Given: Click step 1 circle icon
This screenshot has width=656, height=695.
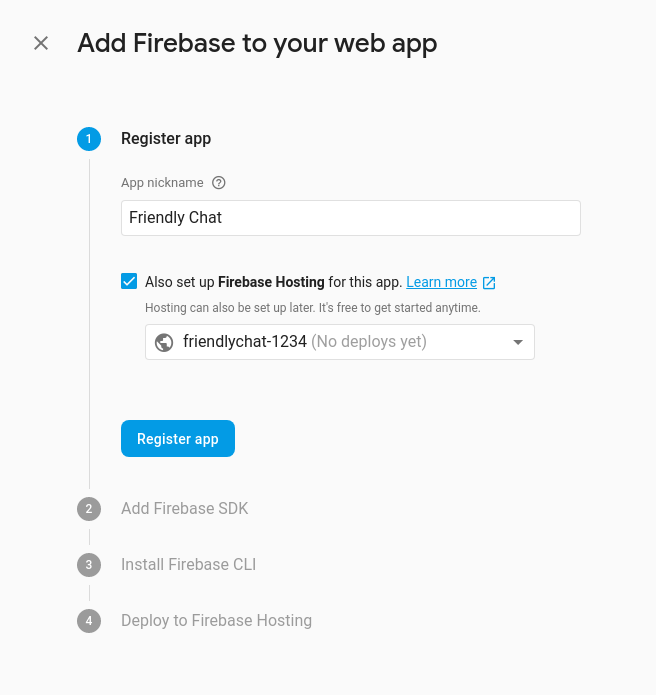Looking at the screenshot, I should 89,139.
